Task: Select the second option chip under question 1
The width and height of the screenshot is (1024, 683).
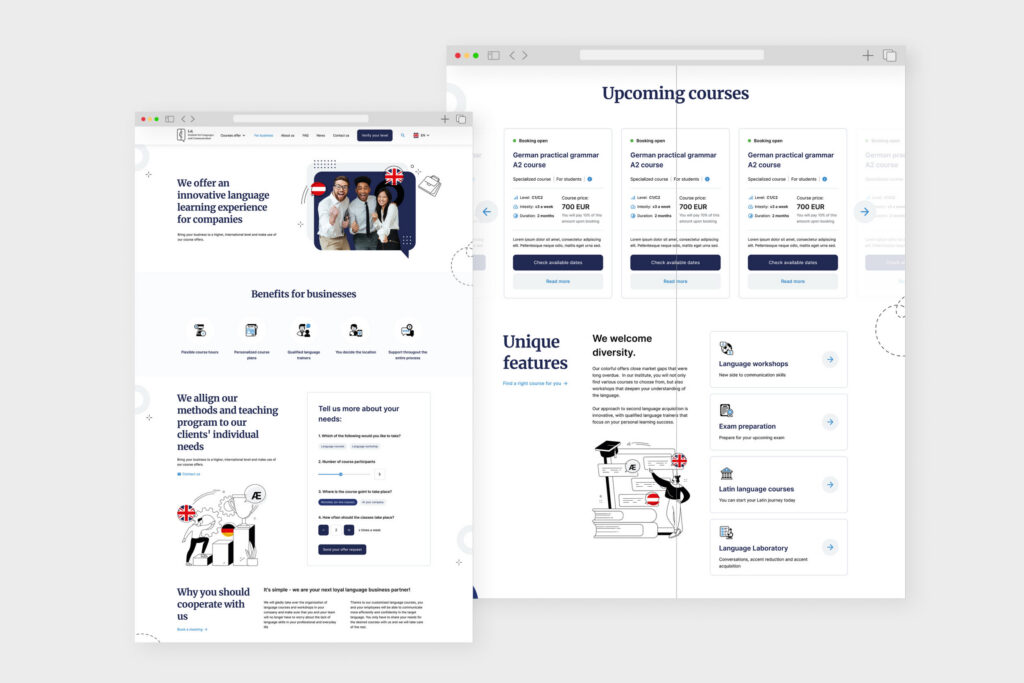Action: (365, 447)
